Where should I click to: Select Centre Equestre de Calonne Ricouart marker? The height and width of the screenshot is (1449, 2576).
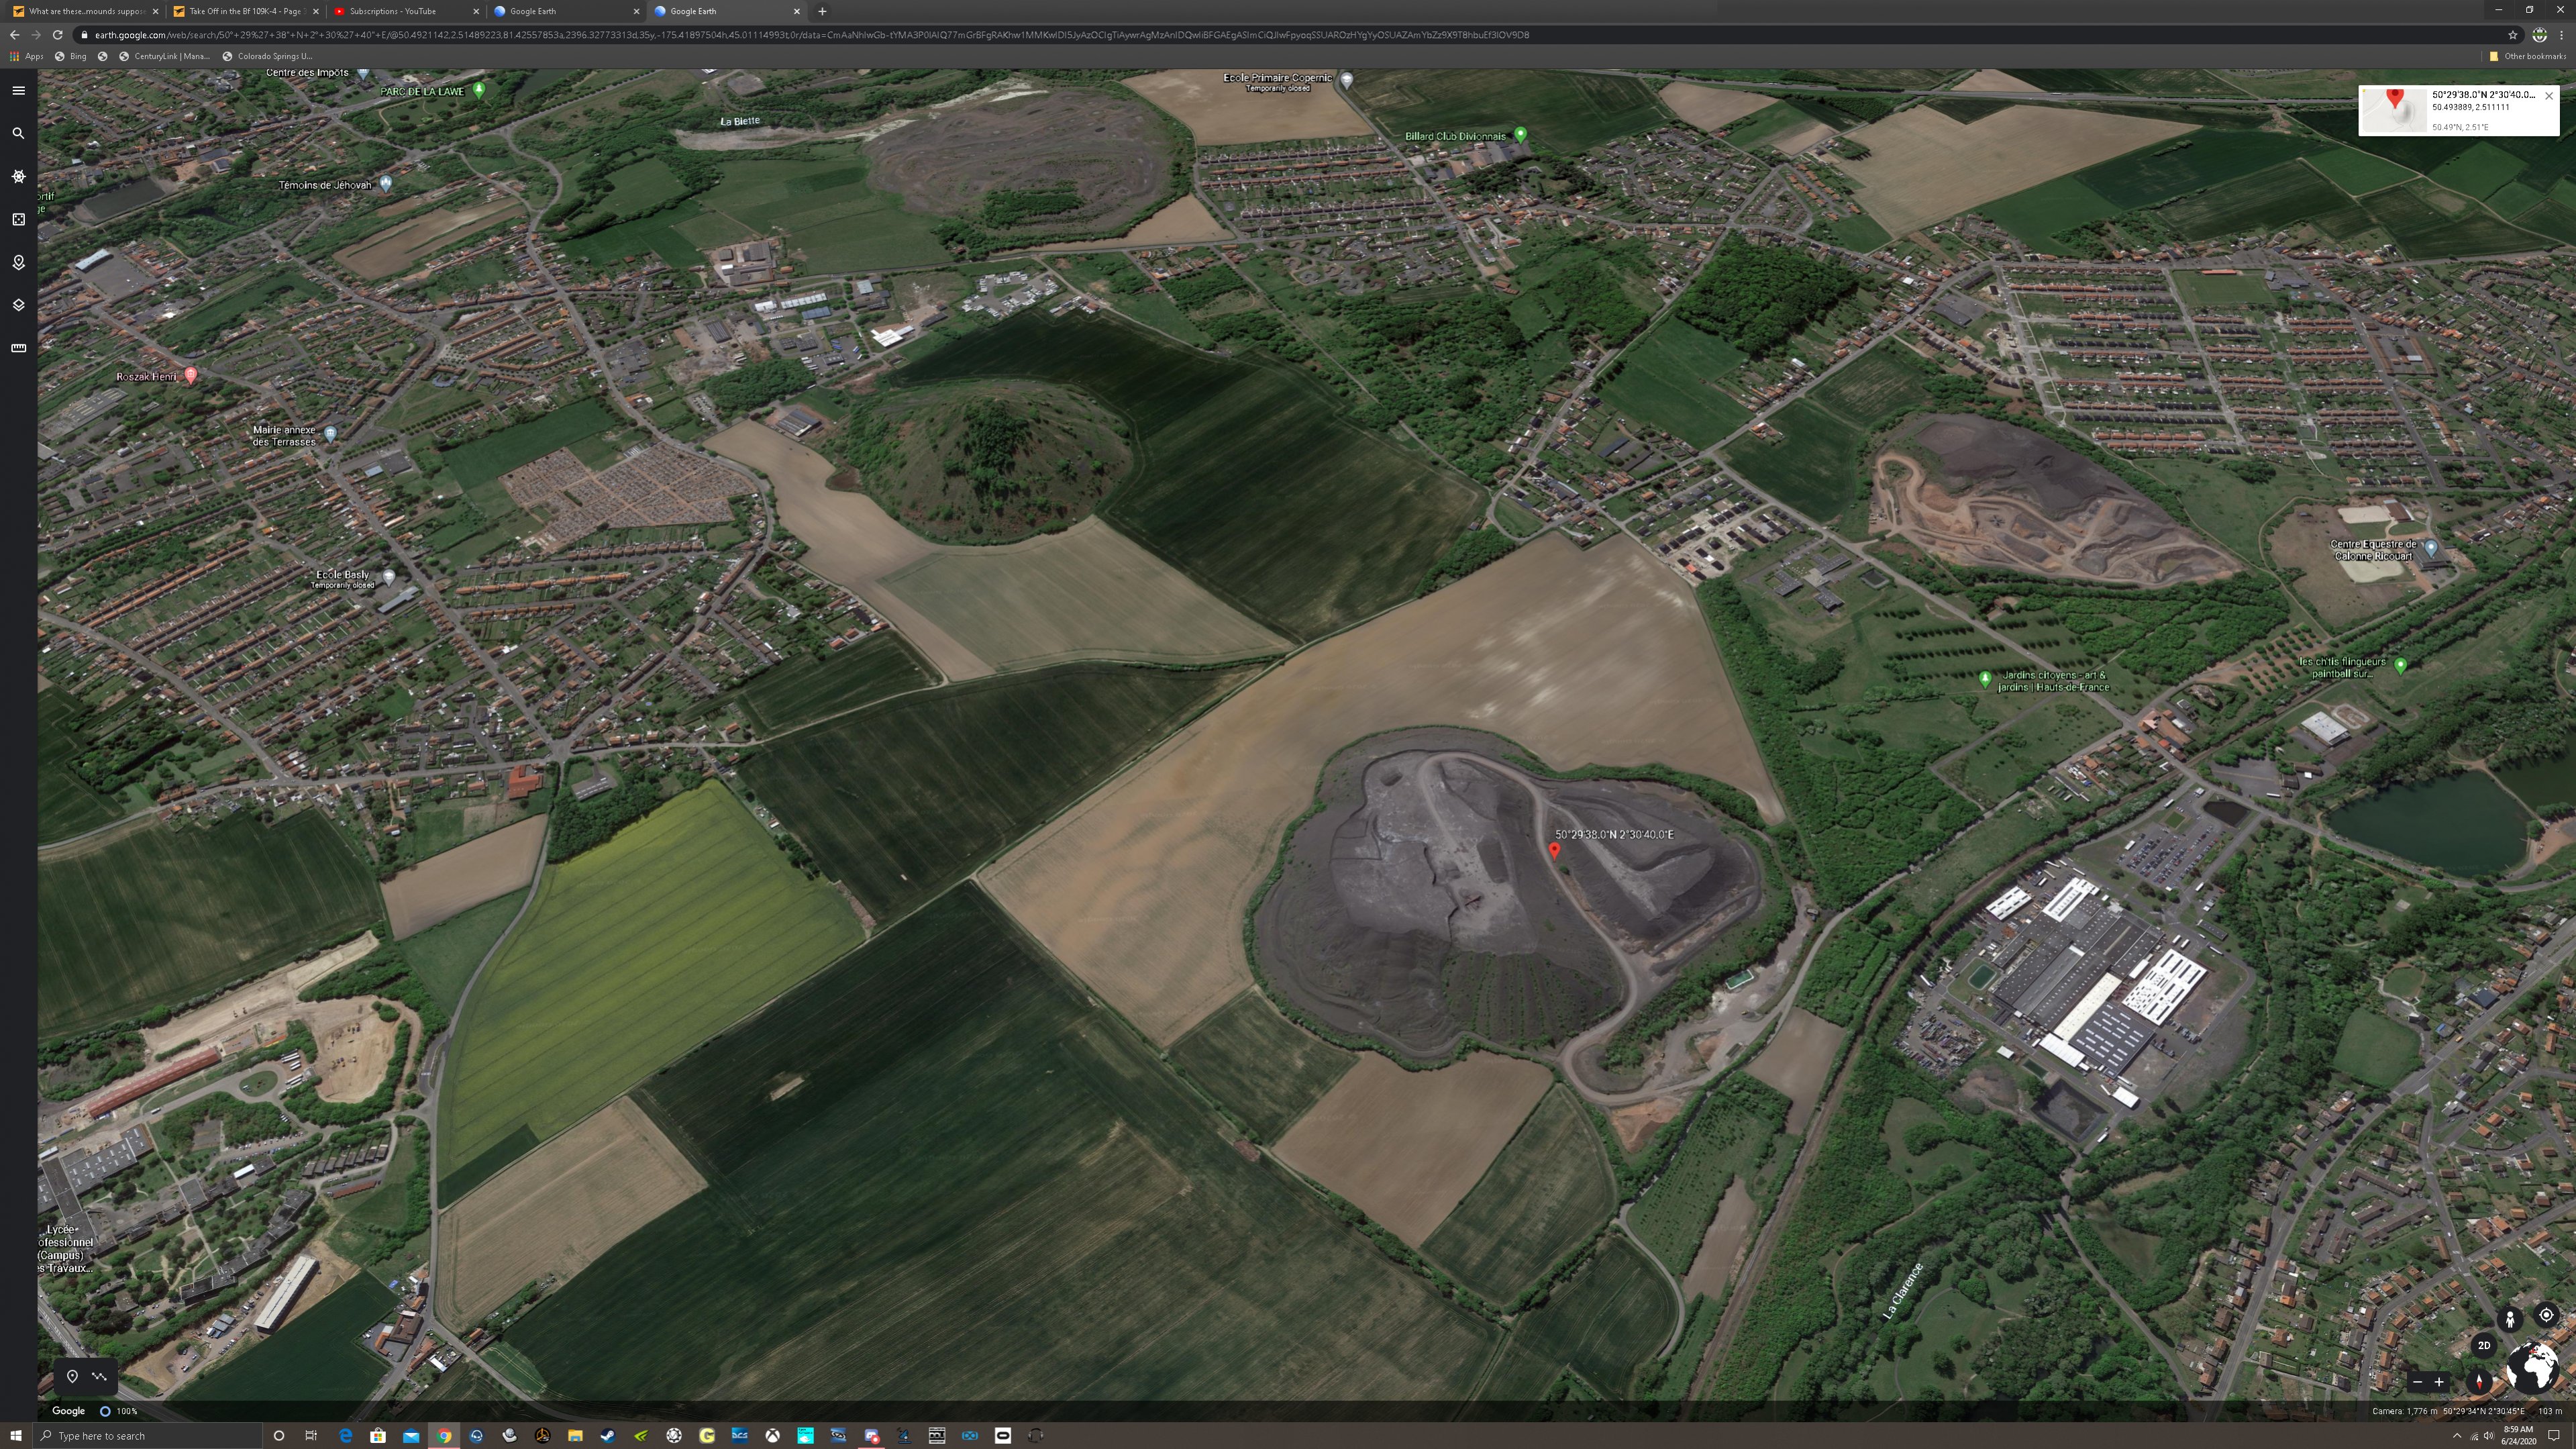[2431, 548]
